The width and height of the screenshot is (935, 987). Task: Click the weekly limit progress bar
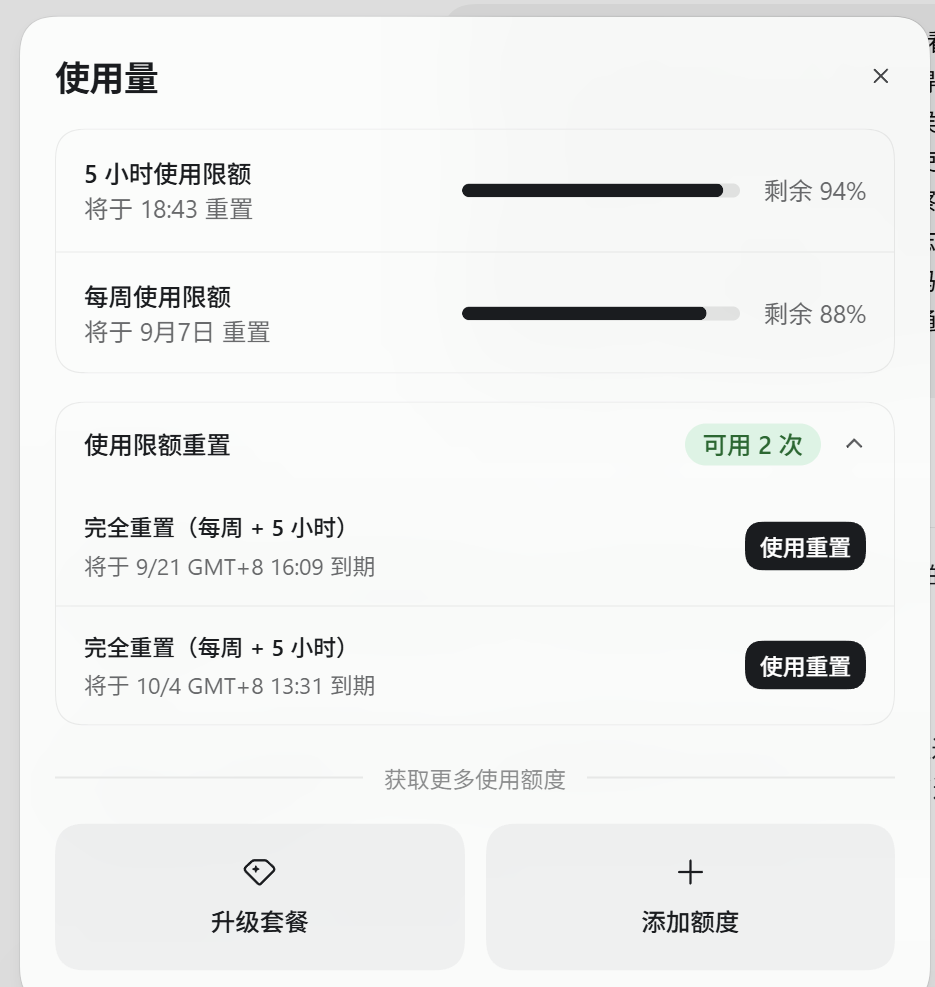click(x=601, y=313)
